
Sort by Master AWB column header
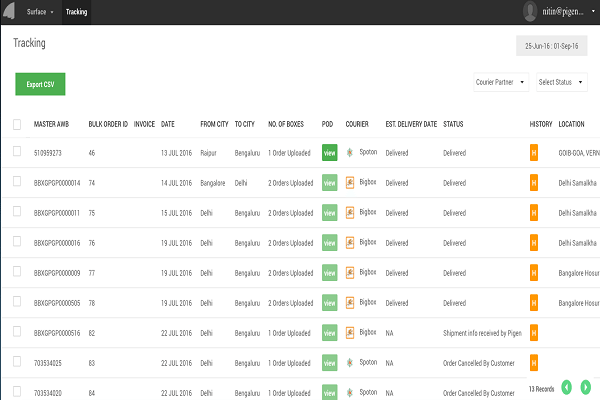pos(51,124)
